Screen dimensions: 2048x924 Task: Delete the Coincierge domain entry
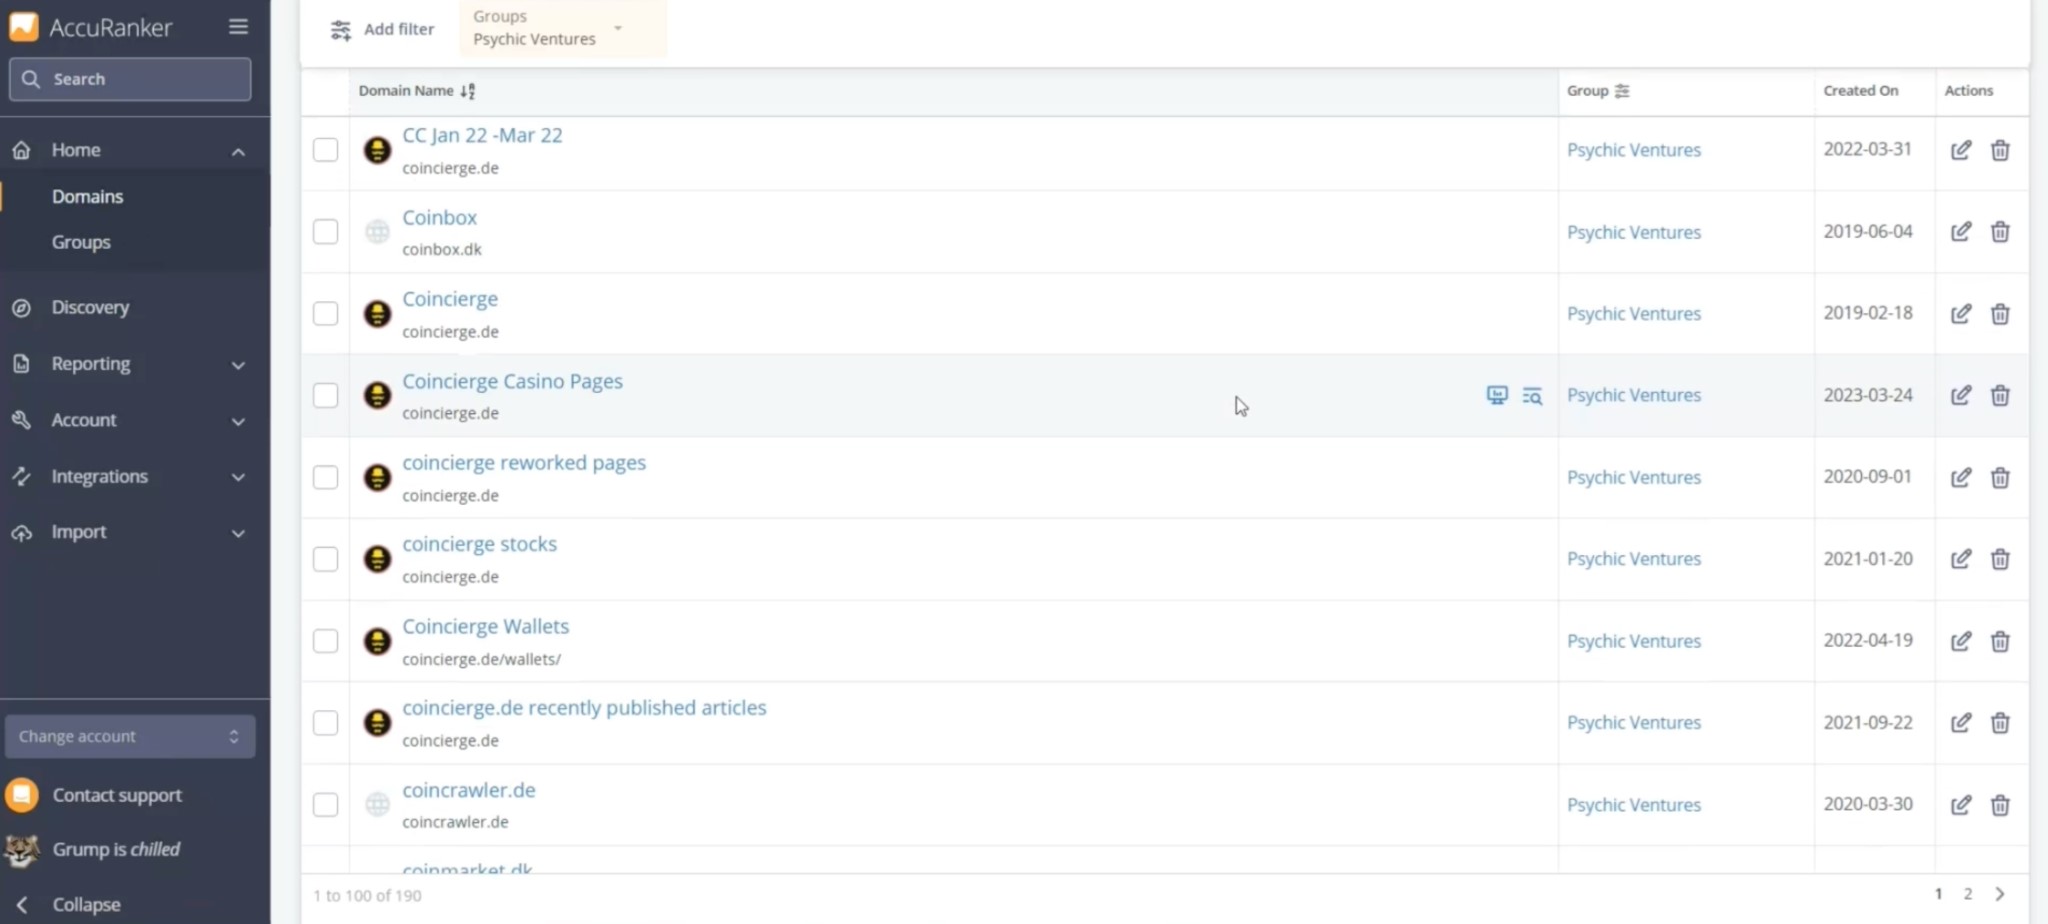pyautogui.click(x=2000, y=314)
